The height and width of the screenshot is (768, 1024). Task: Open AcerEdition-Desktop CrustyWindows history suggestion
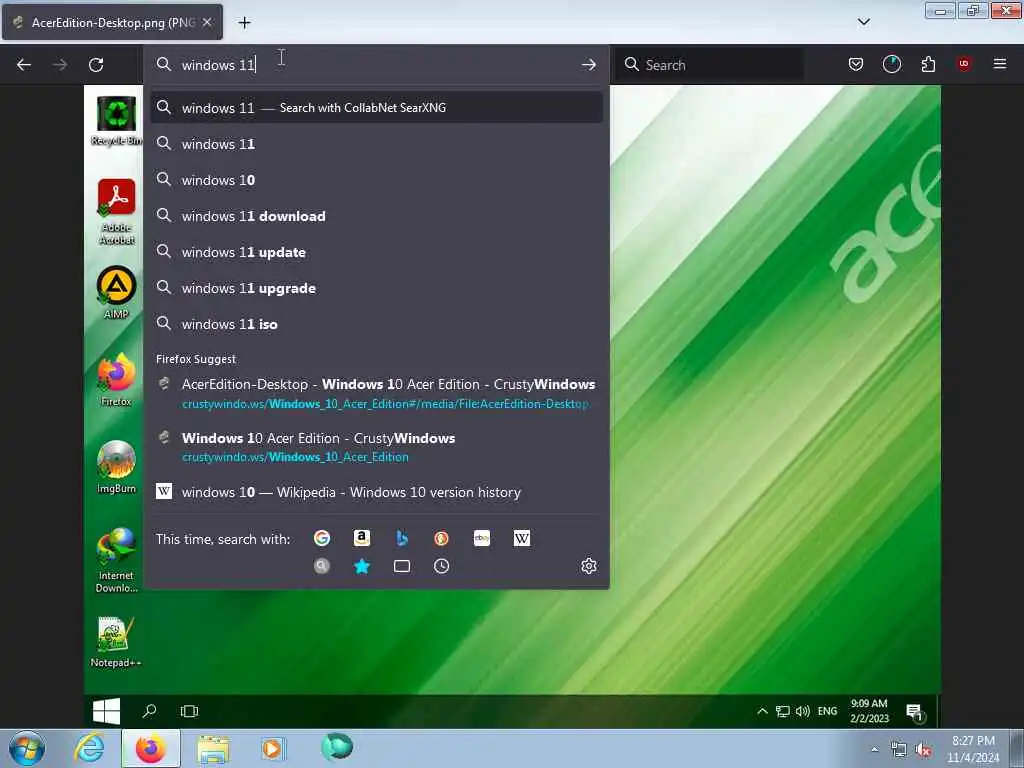click(376, 393)
